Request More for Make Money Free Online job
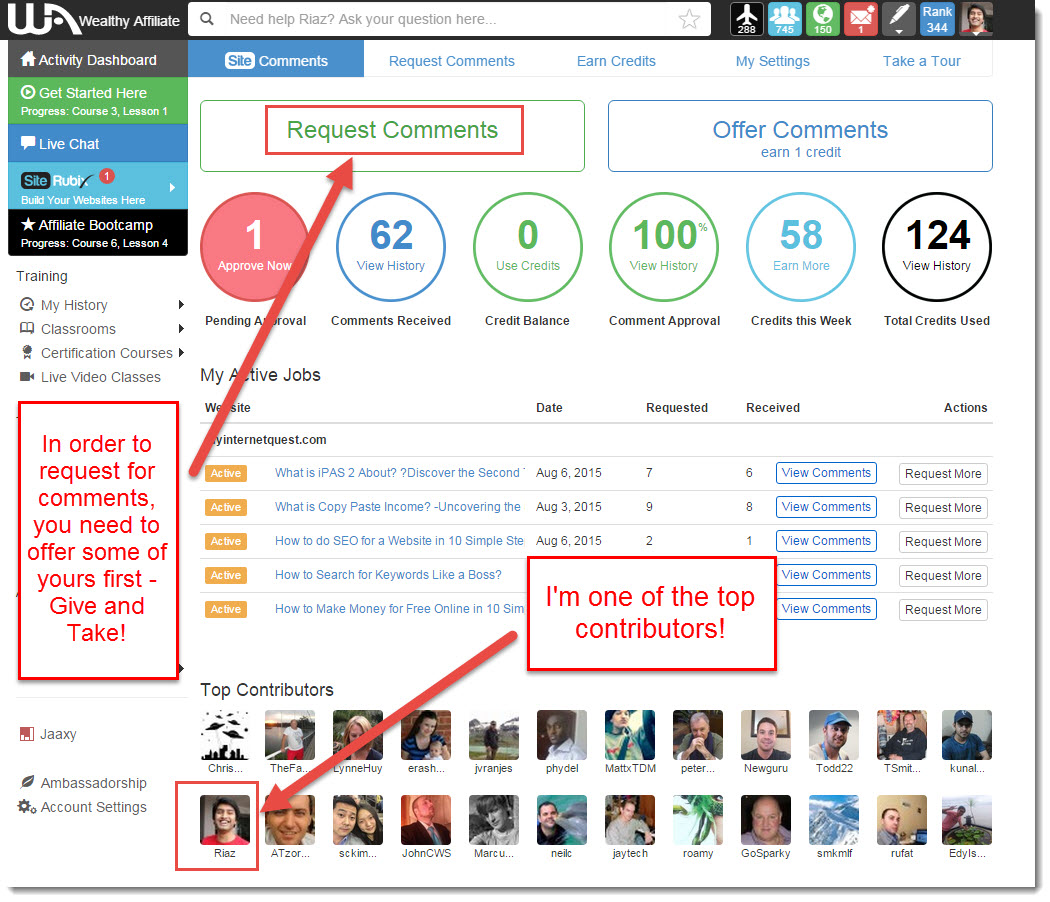1050x902 pixels. 943,610
